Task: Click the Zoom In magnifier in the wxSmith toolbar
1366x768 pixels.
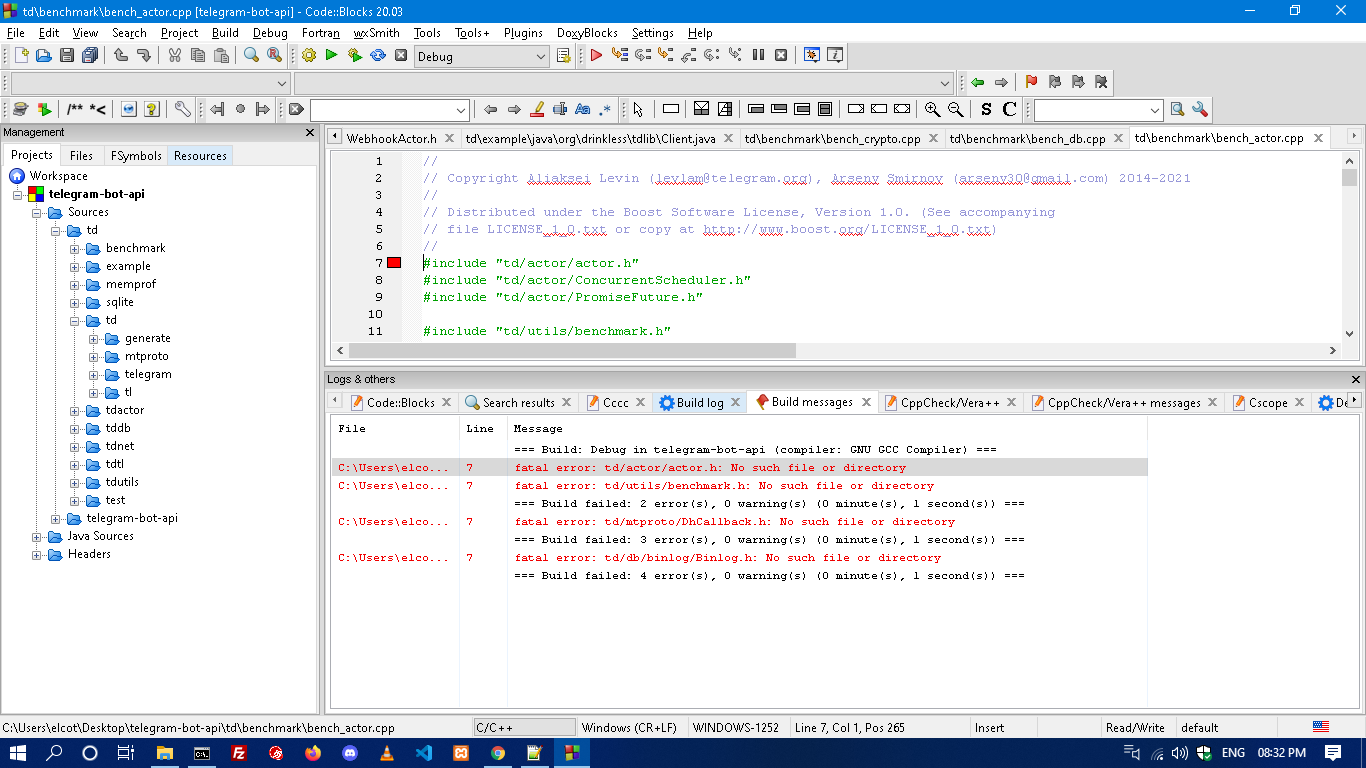Action: click(x=933, y=108)
